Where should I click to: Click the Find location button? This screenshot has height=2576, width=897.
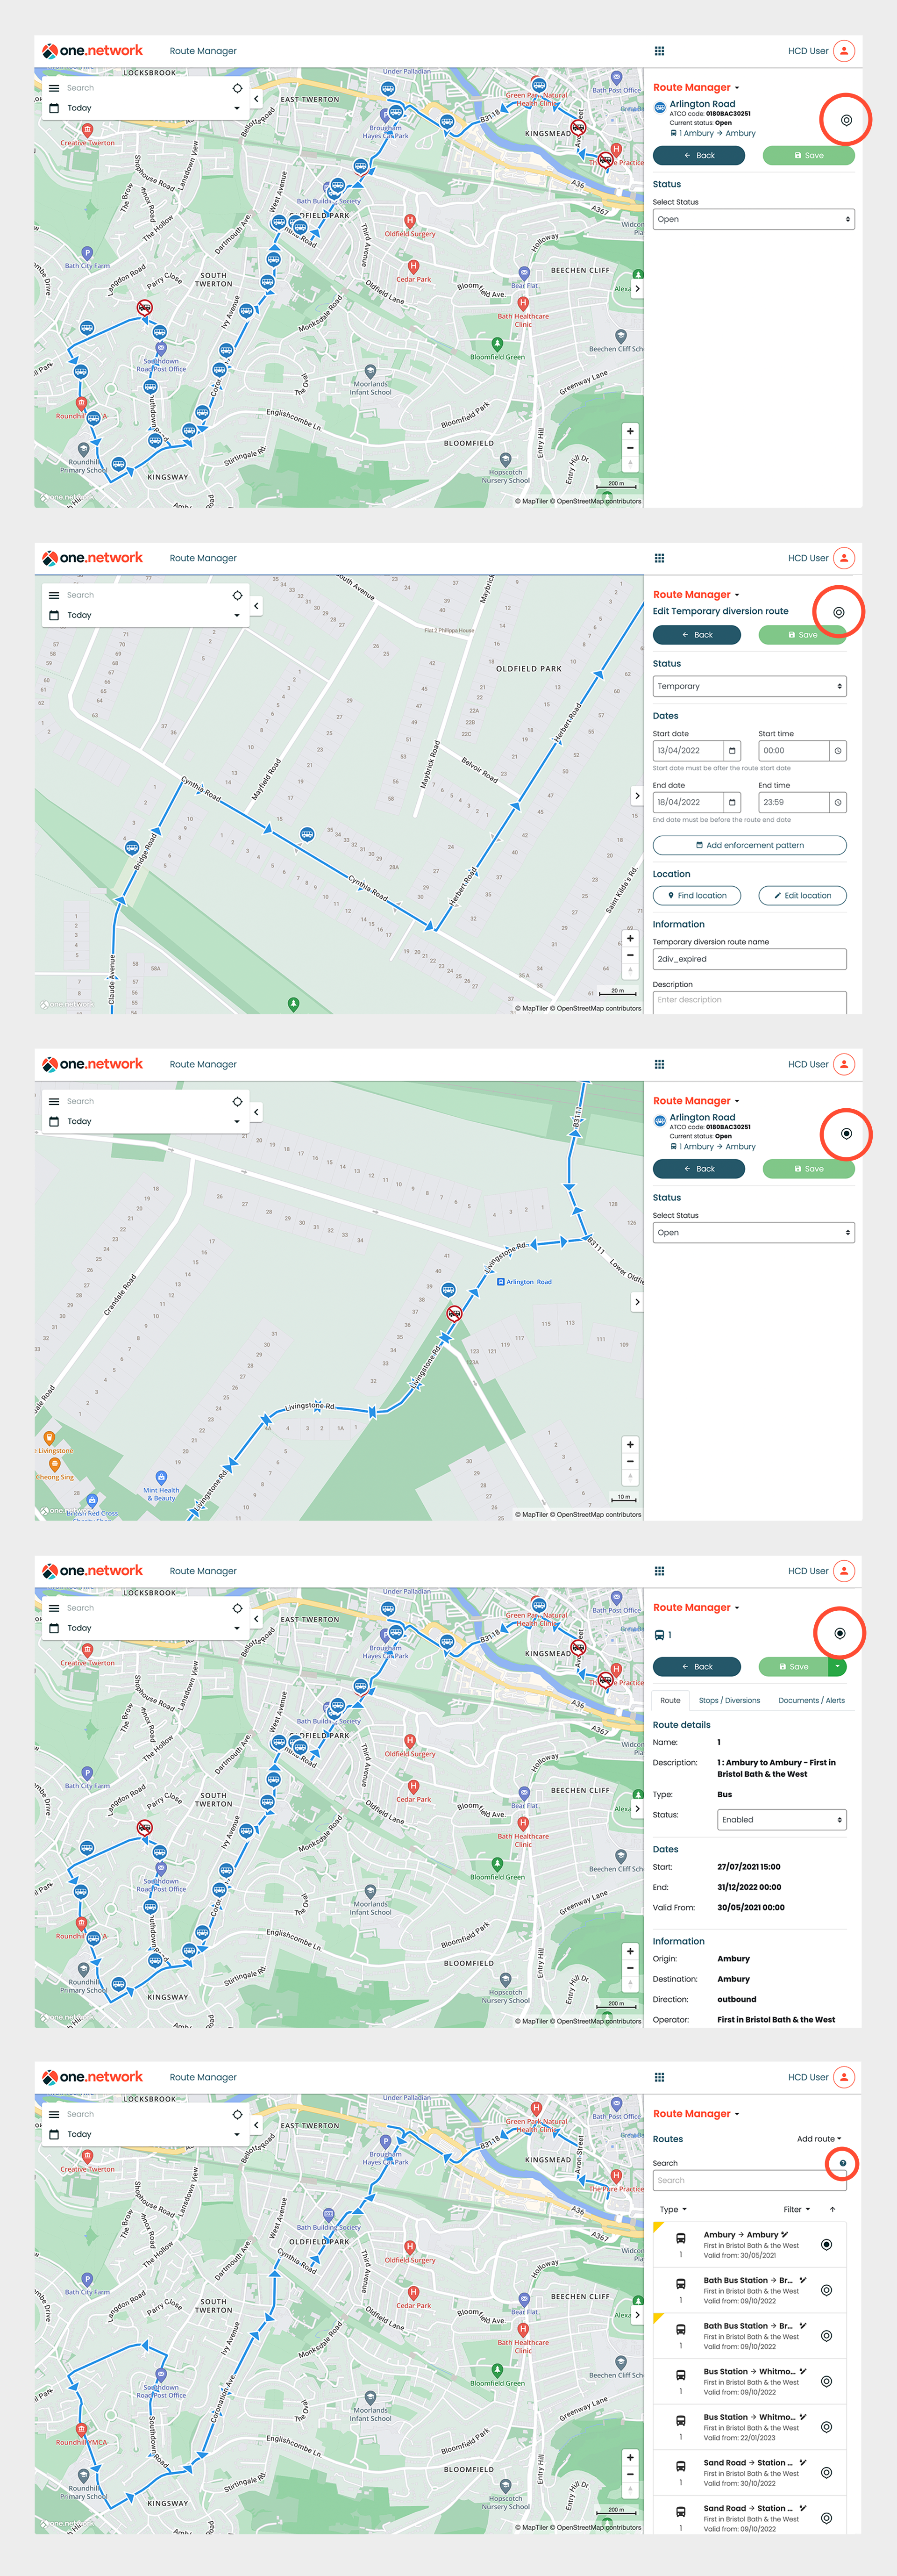coord(697,896)
